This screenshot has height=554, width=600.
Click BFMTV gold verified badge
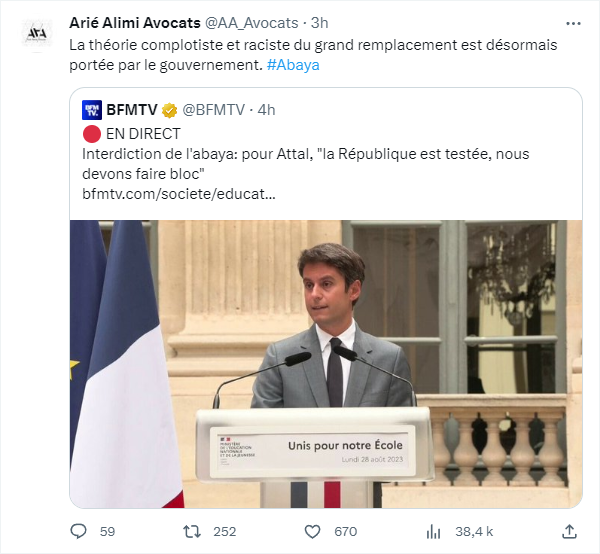click(170, 111)
